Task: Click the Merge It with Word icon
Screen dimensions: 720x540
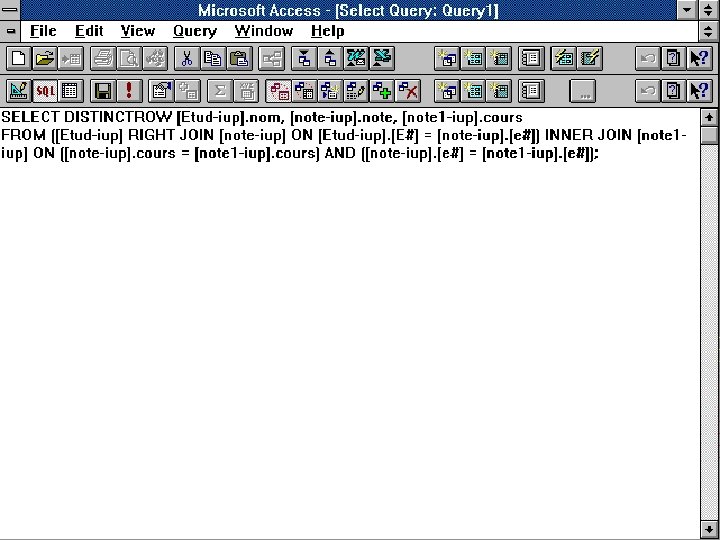Action: (356, 58)
